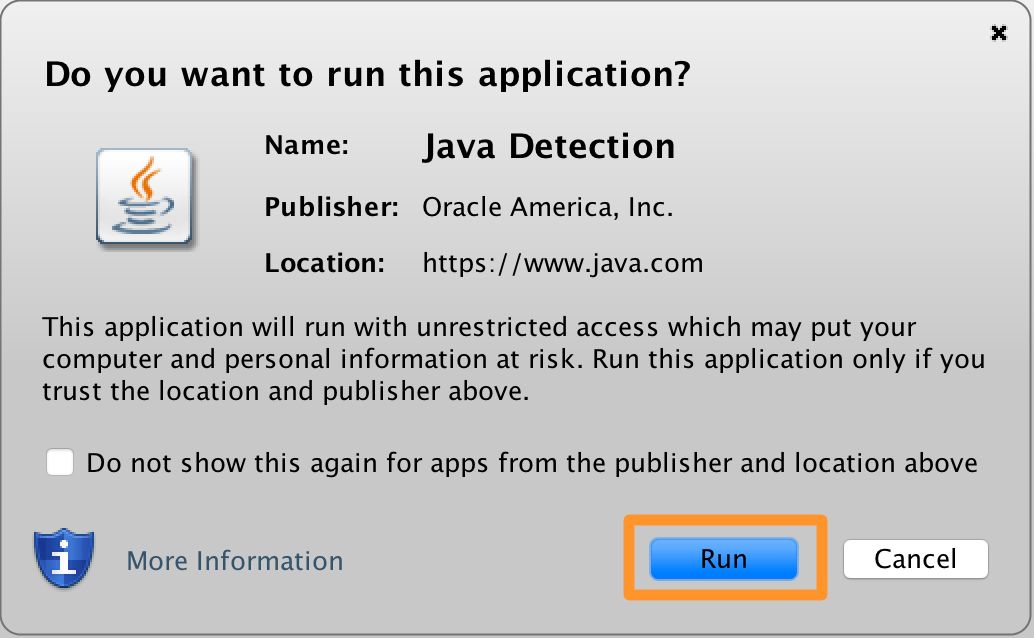The width and height of the screenshot is (1034, 638).
Task: Click the X to close the dialog
Action: pos(999,32)
